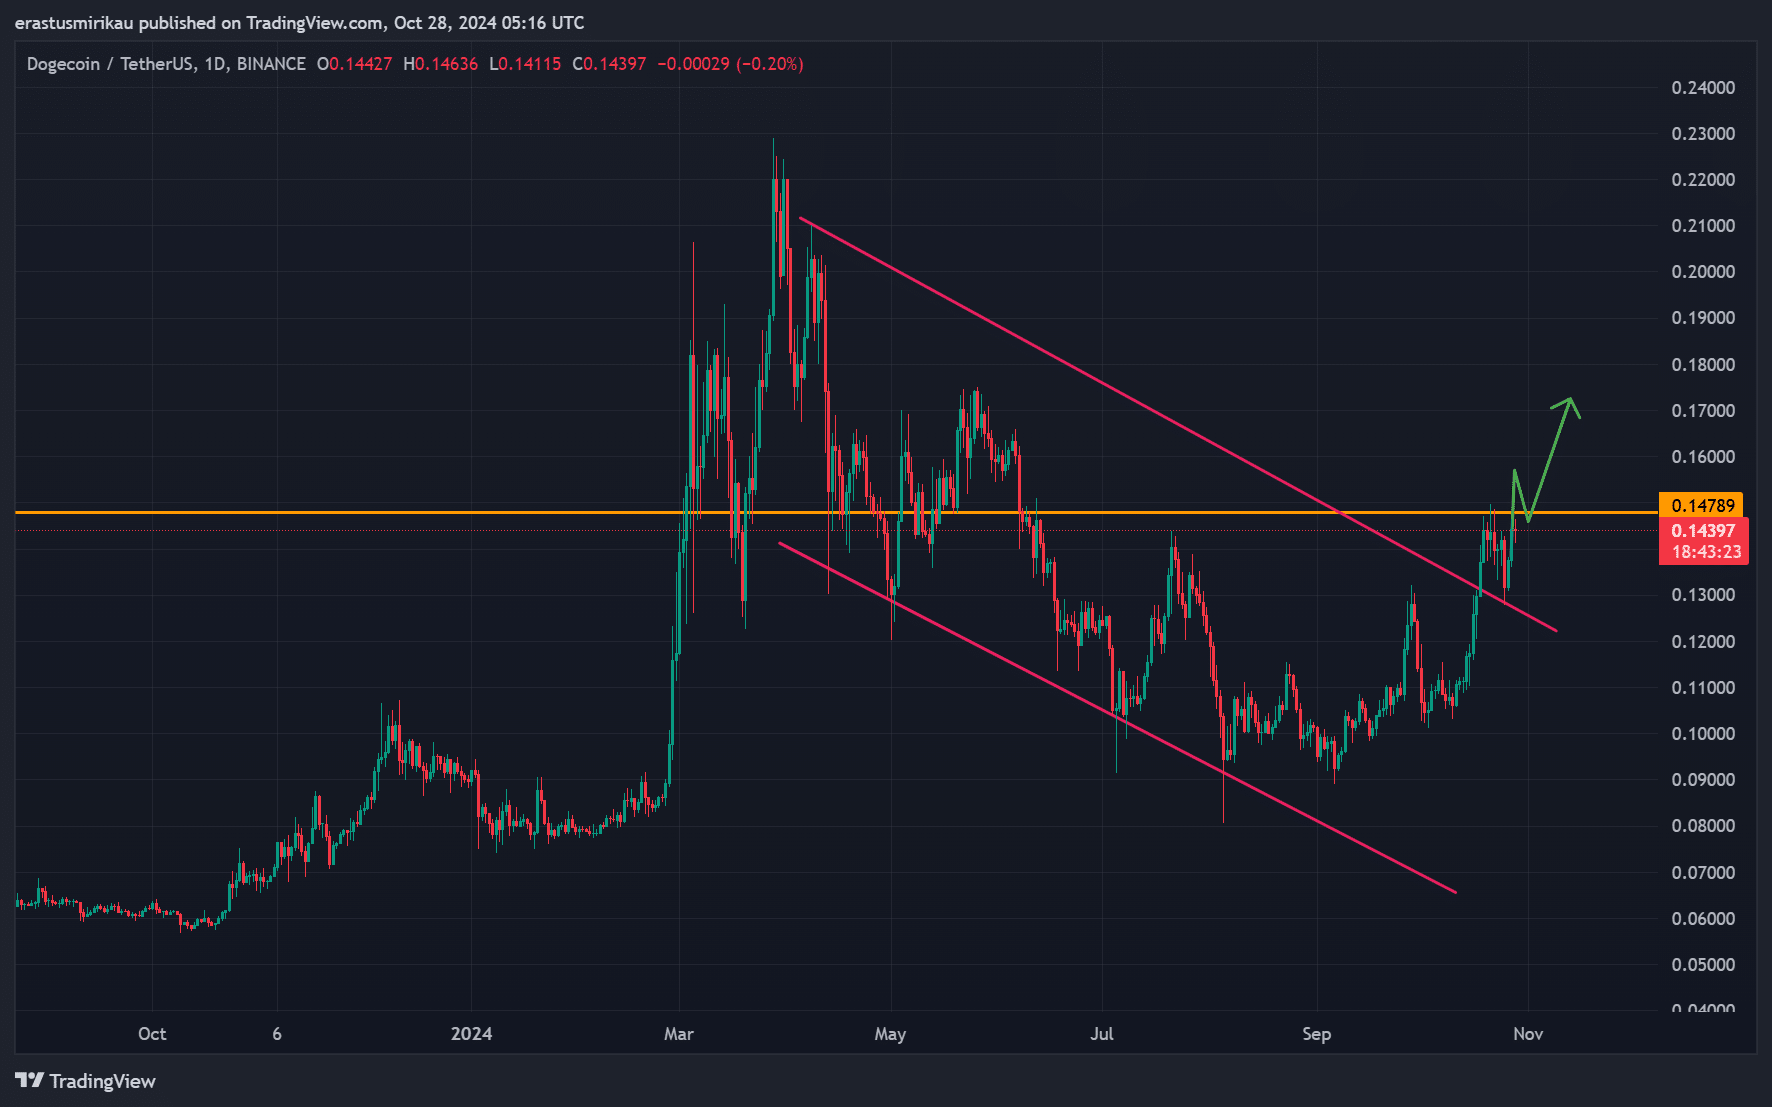Click the 0.16000 price axis label
Screen dimensions: 1772x1107
coord(1703,457)
